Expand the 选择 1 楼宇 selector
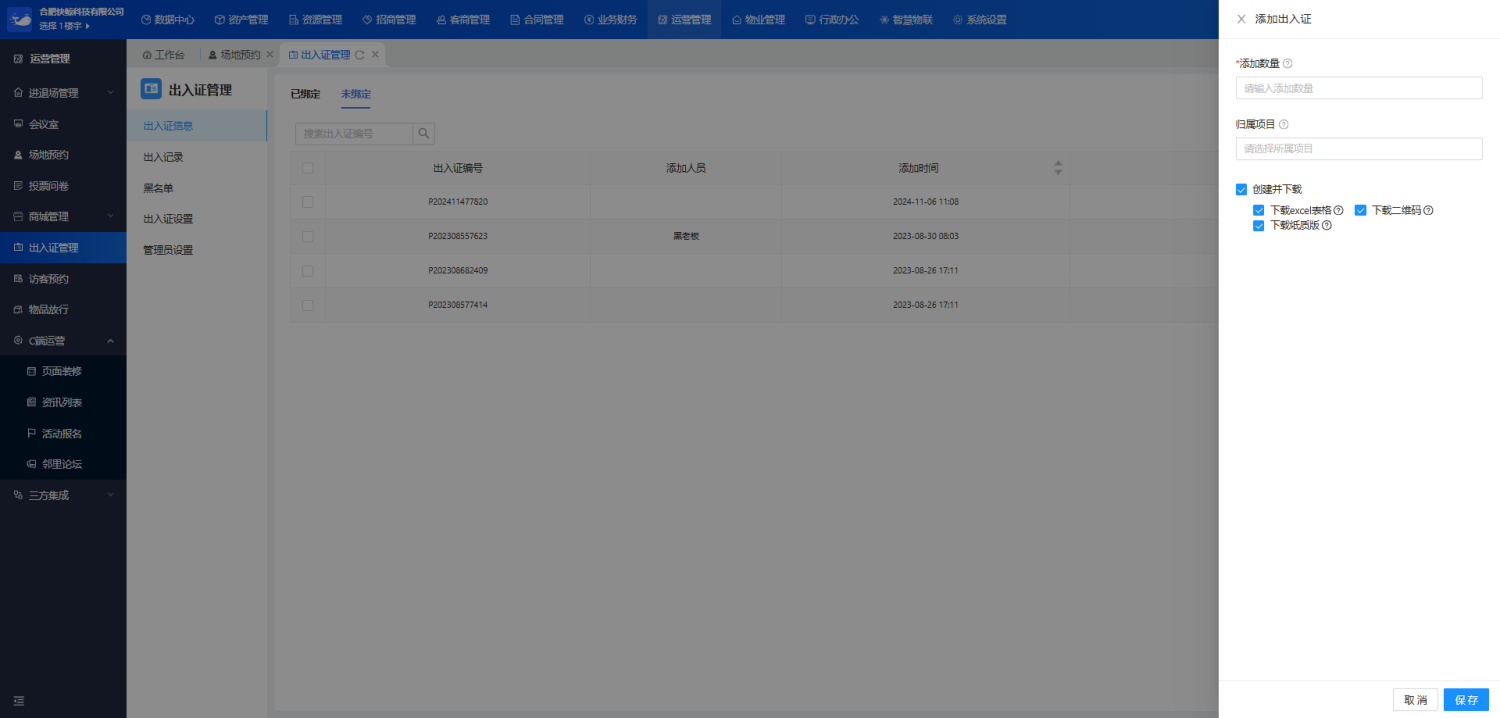Image resolution: width=1500 pixels, height=718 pixels. coord(64,26)
